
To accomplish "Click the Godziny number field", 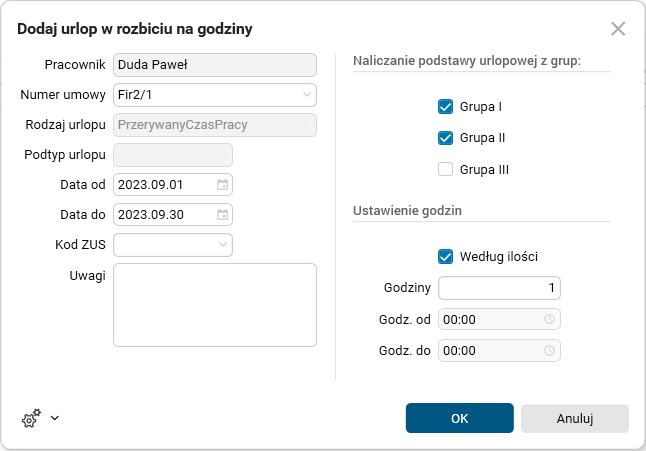I will point(499,288).
